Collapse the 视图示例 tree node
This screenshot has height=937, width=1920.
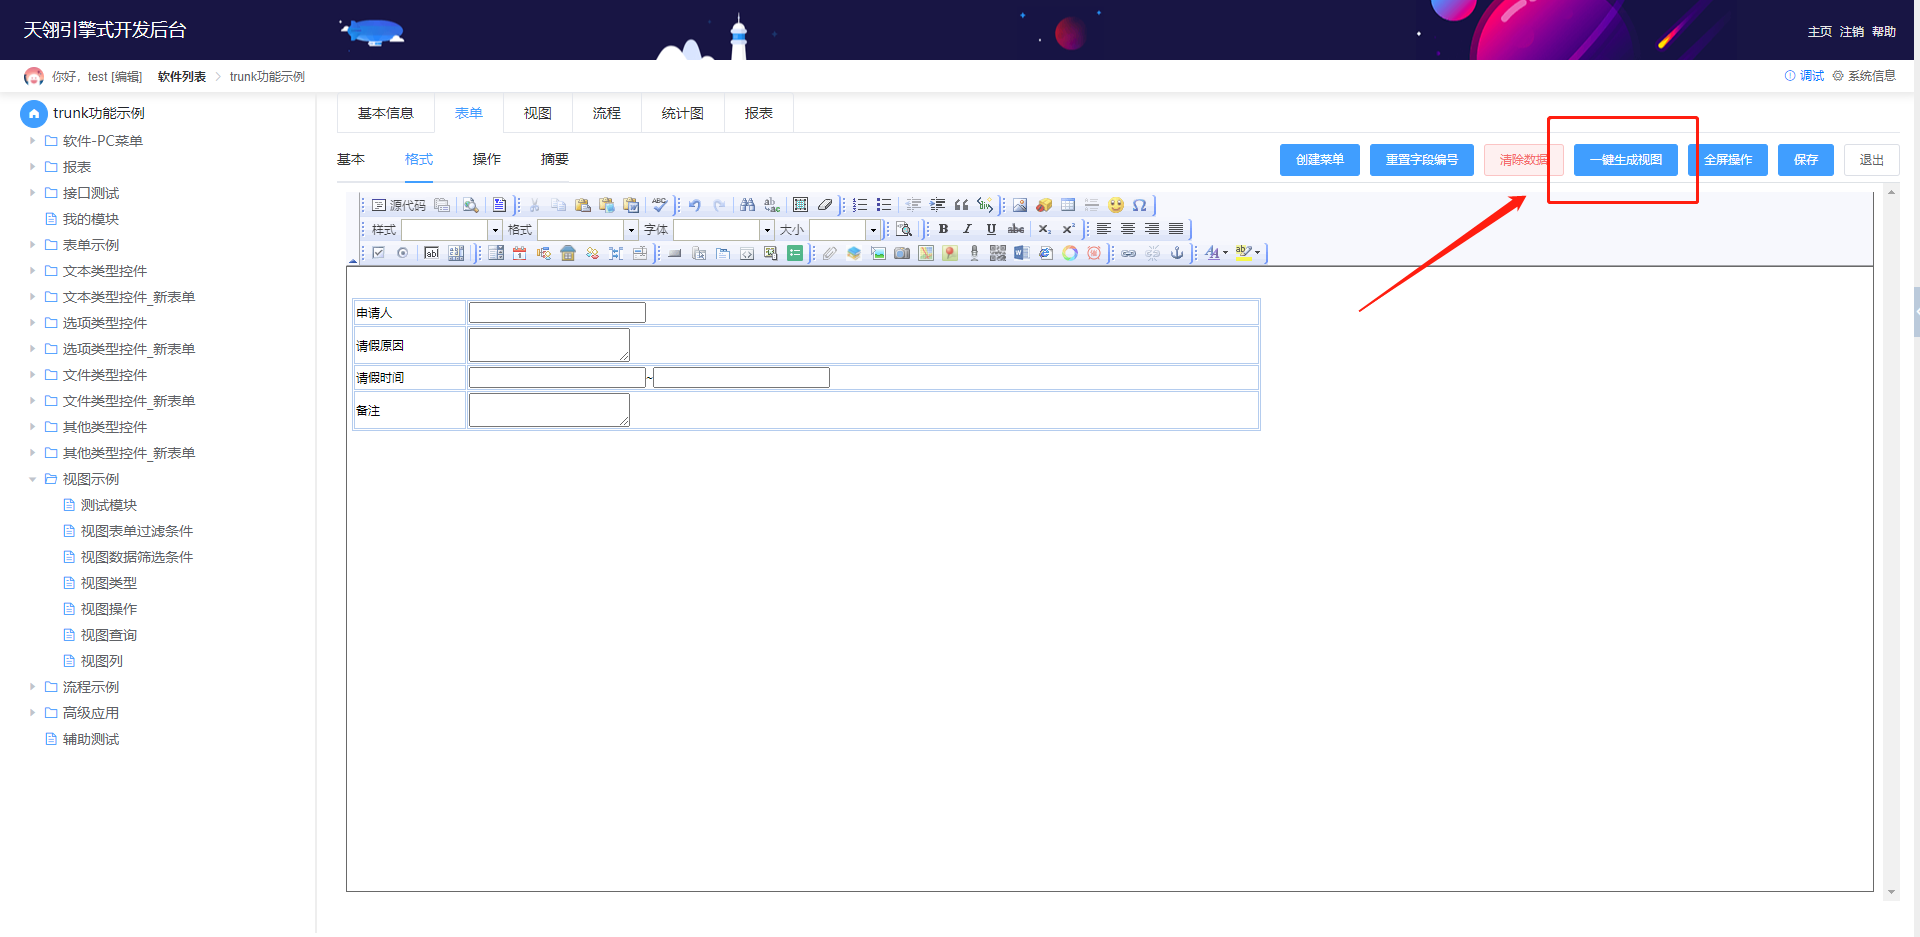pyautogui.click(x=32, y=479)
